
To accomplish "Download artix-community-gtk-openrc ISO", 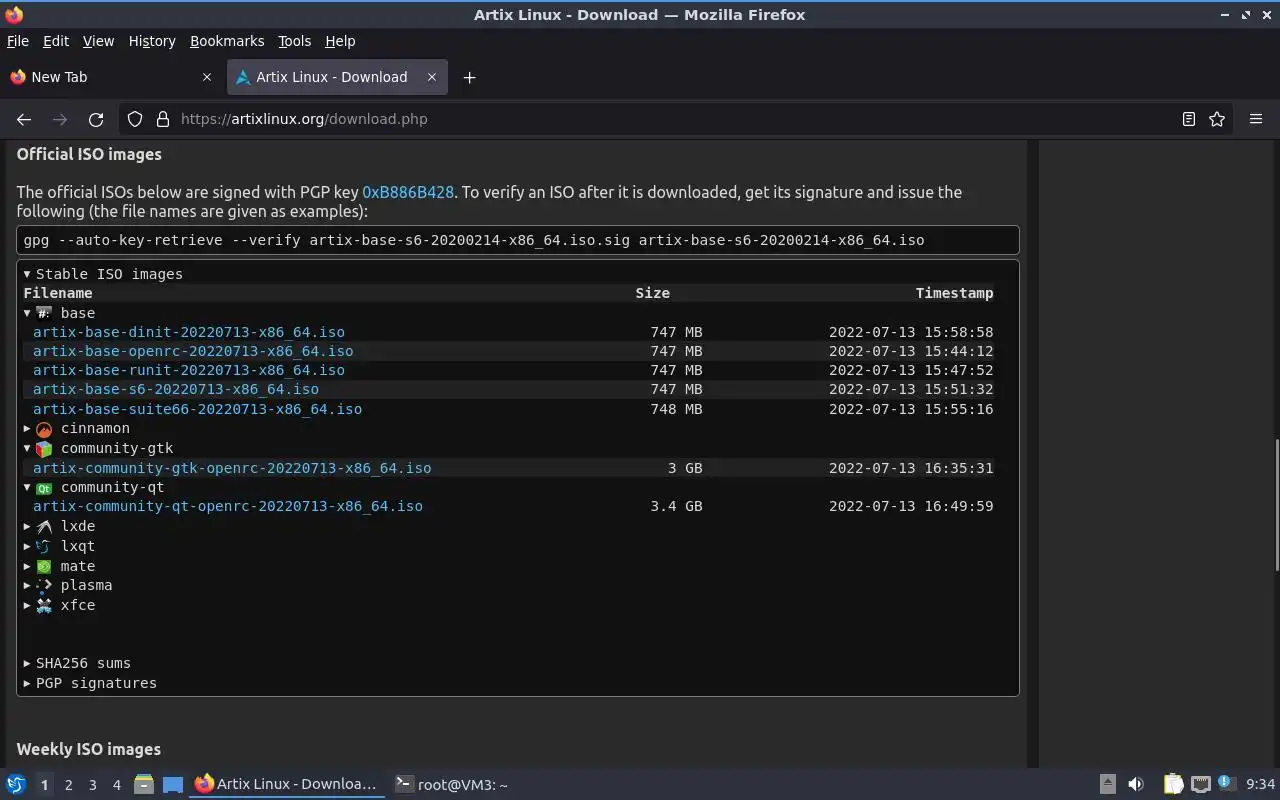I will pos(232,468).
